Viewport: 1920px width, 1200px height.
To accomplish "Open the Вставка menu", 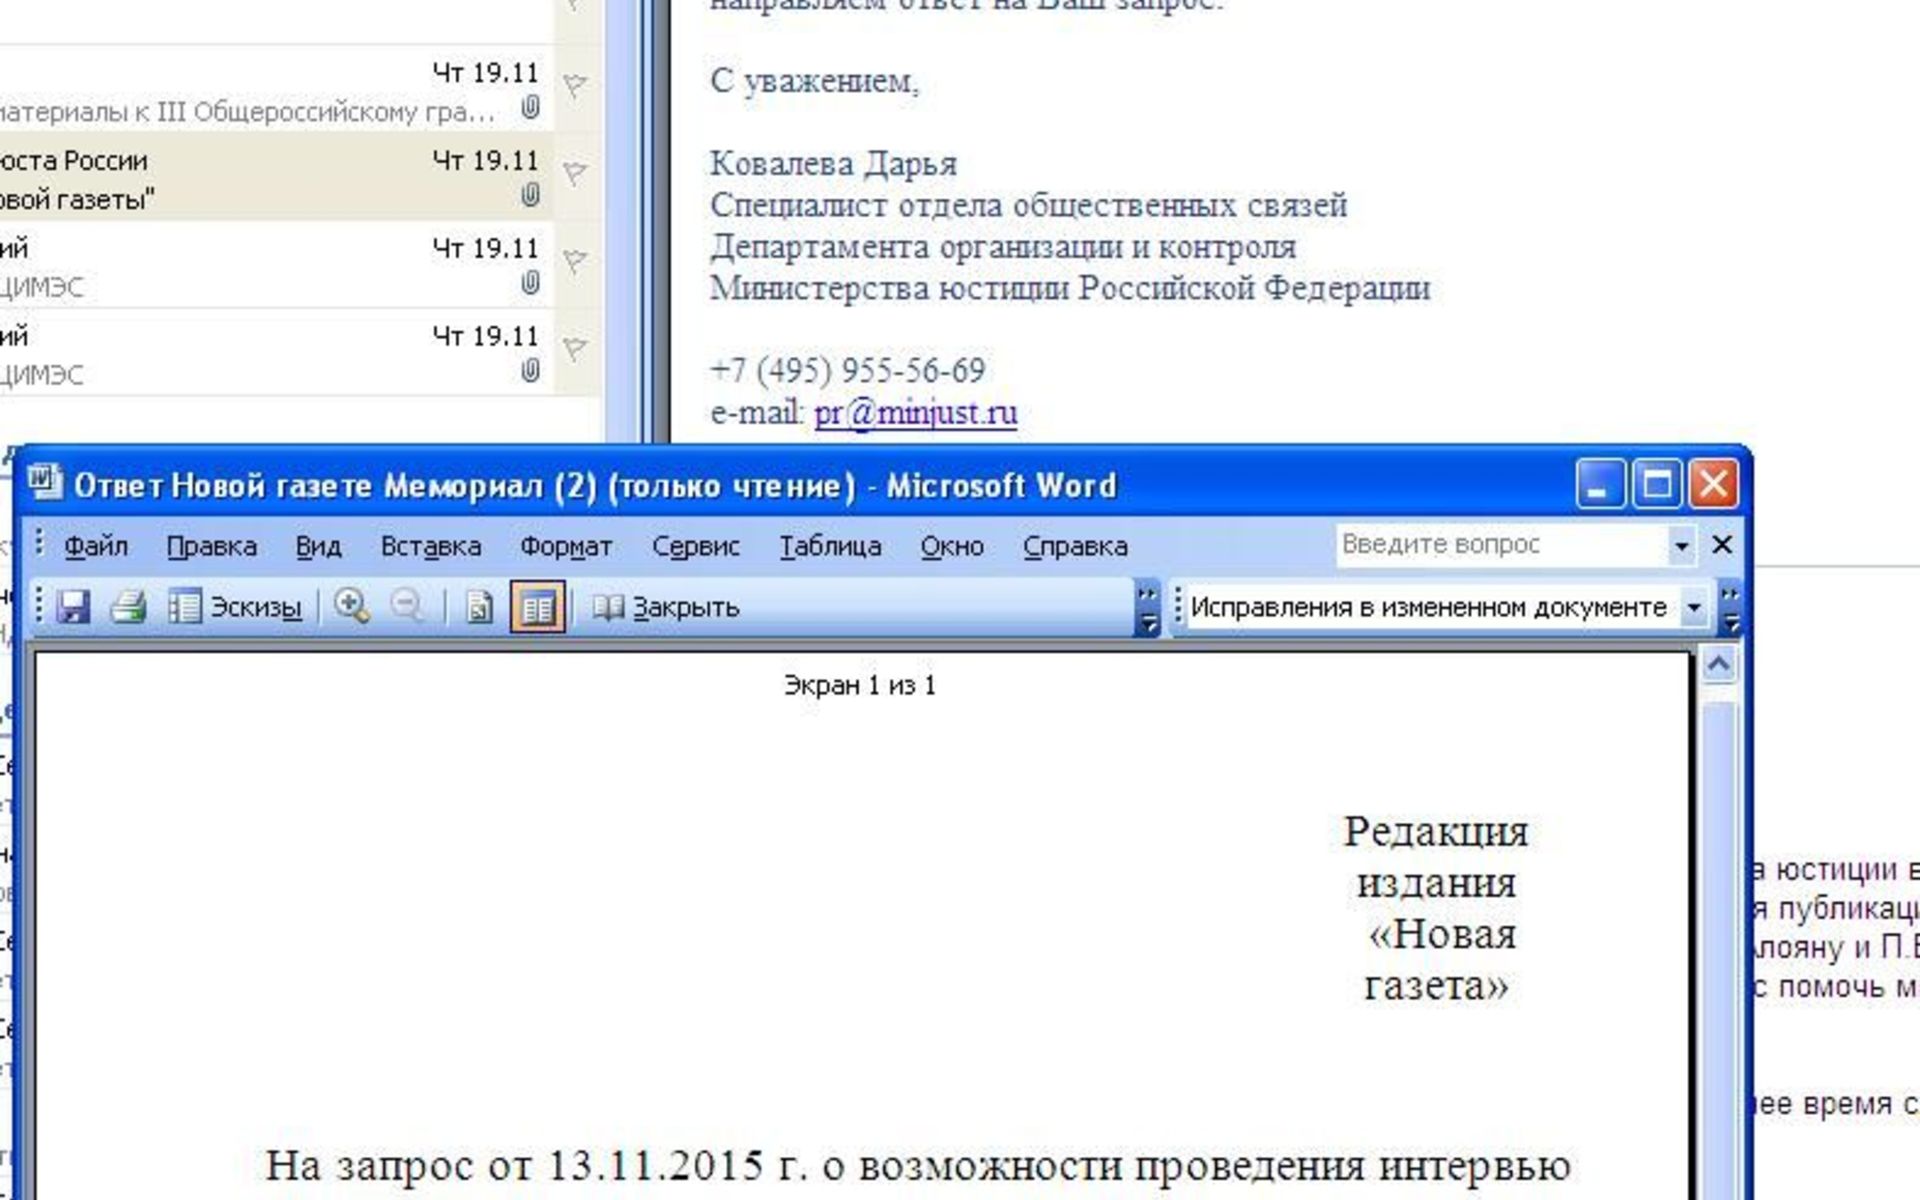I will tap(431, 546).
